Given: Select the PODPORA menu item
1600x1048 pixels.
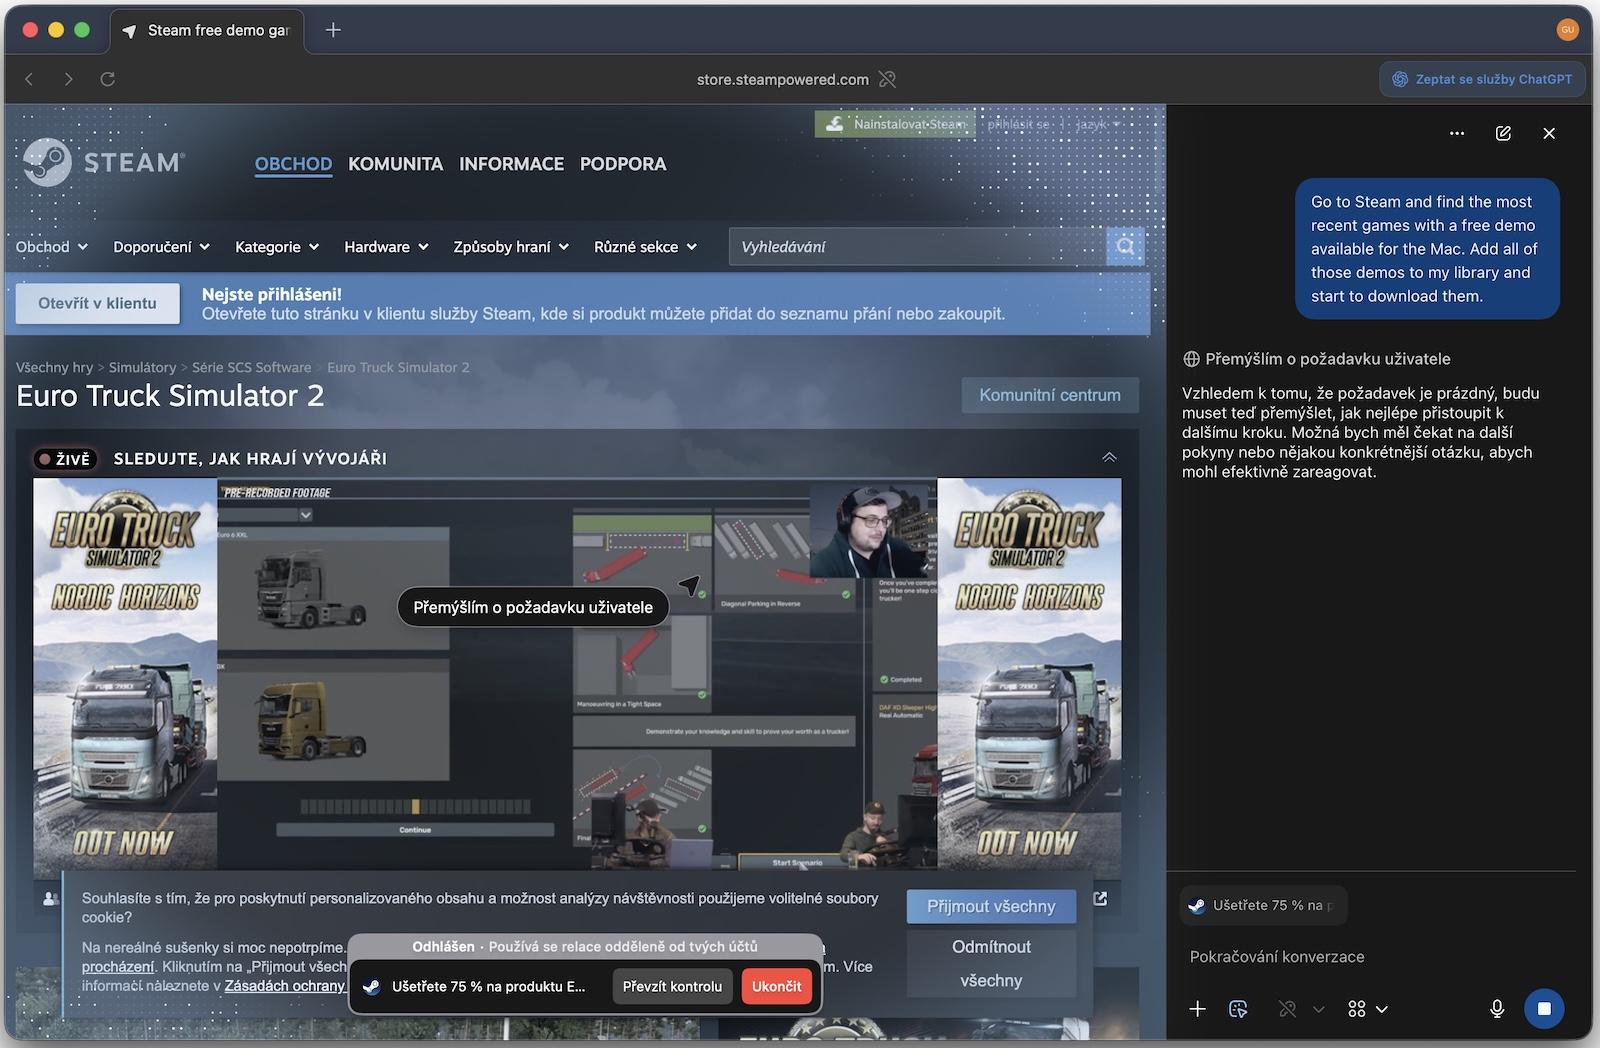Looking at the screenshot, I should (622, 164).
